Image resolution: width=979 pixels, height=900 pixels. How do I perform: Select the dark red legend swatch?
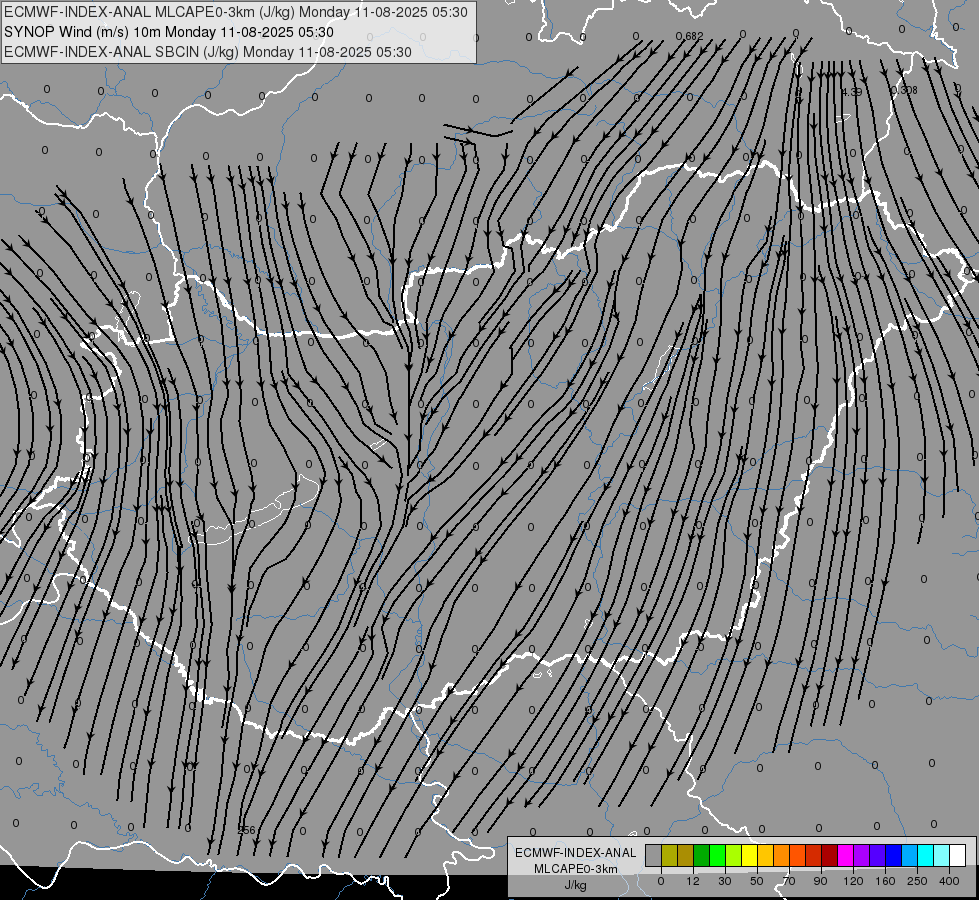tap(830, 855)
